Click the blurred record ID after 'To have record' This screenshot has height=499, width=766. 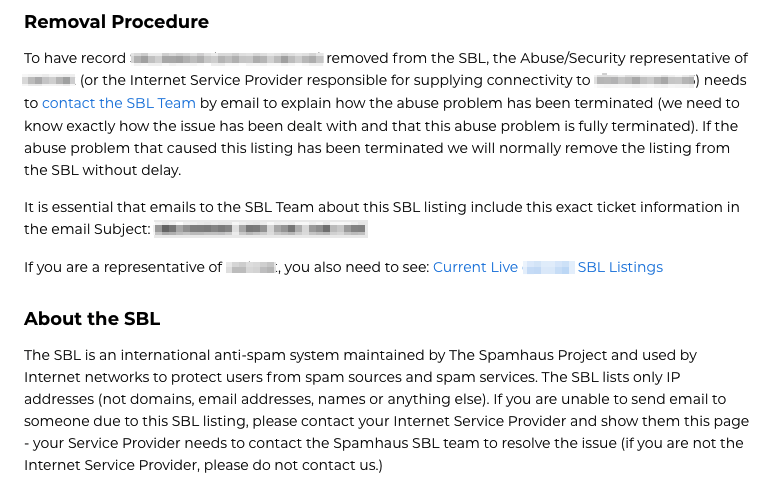click(227, 59)
